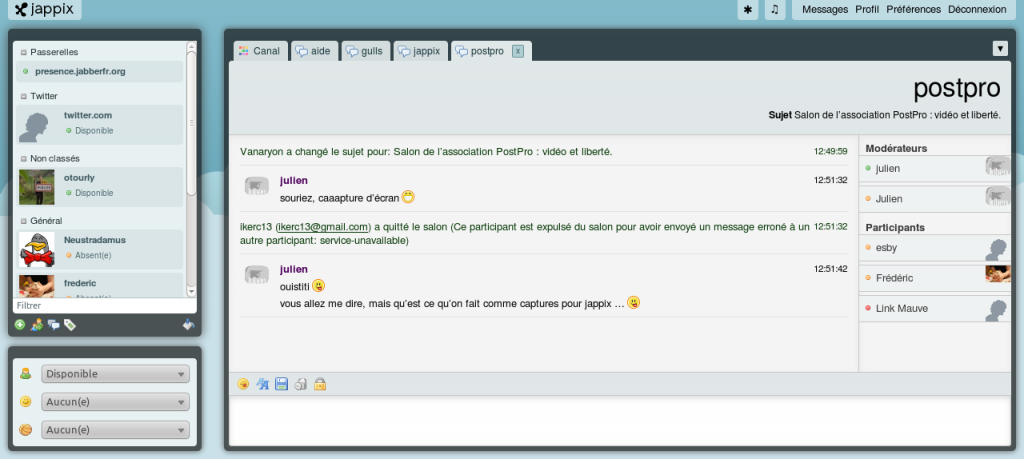Collapse the Twitter roster group
Screen dimensions: 1024x459
click(24, 96)
